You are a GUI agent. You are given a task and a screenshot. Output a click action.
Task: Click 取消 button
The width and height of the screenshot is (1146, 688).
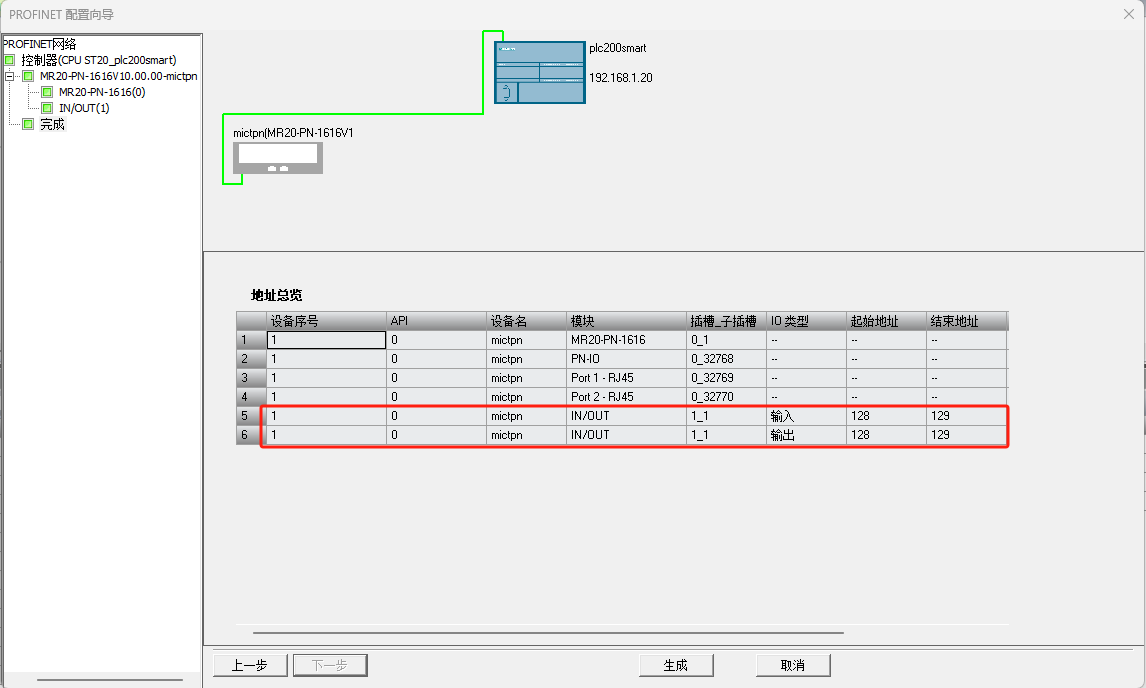[793, 665]
